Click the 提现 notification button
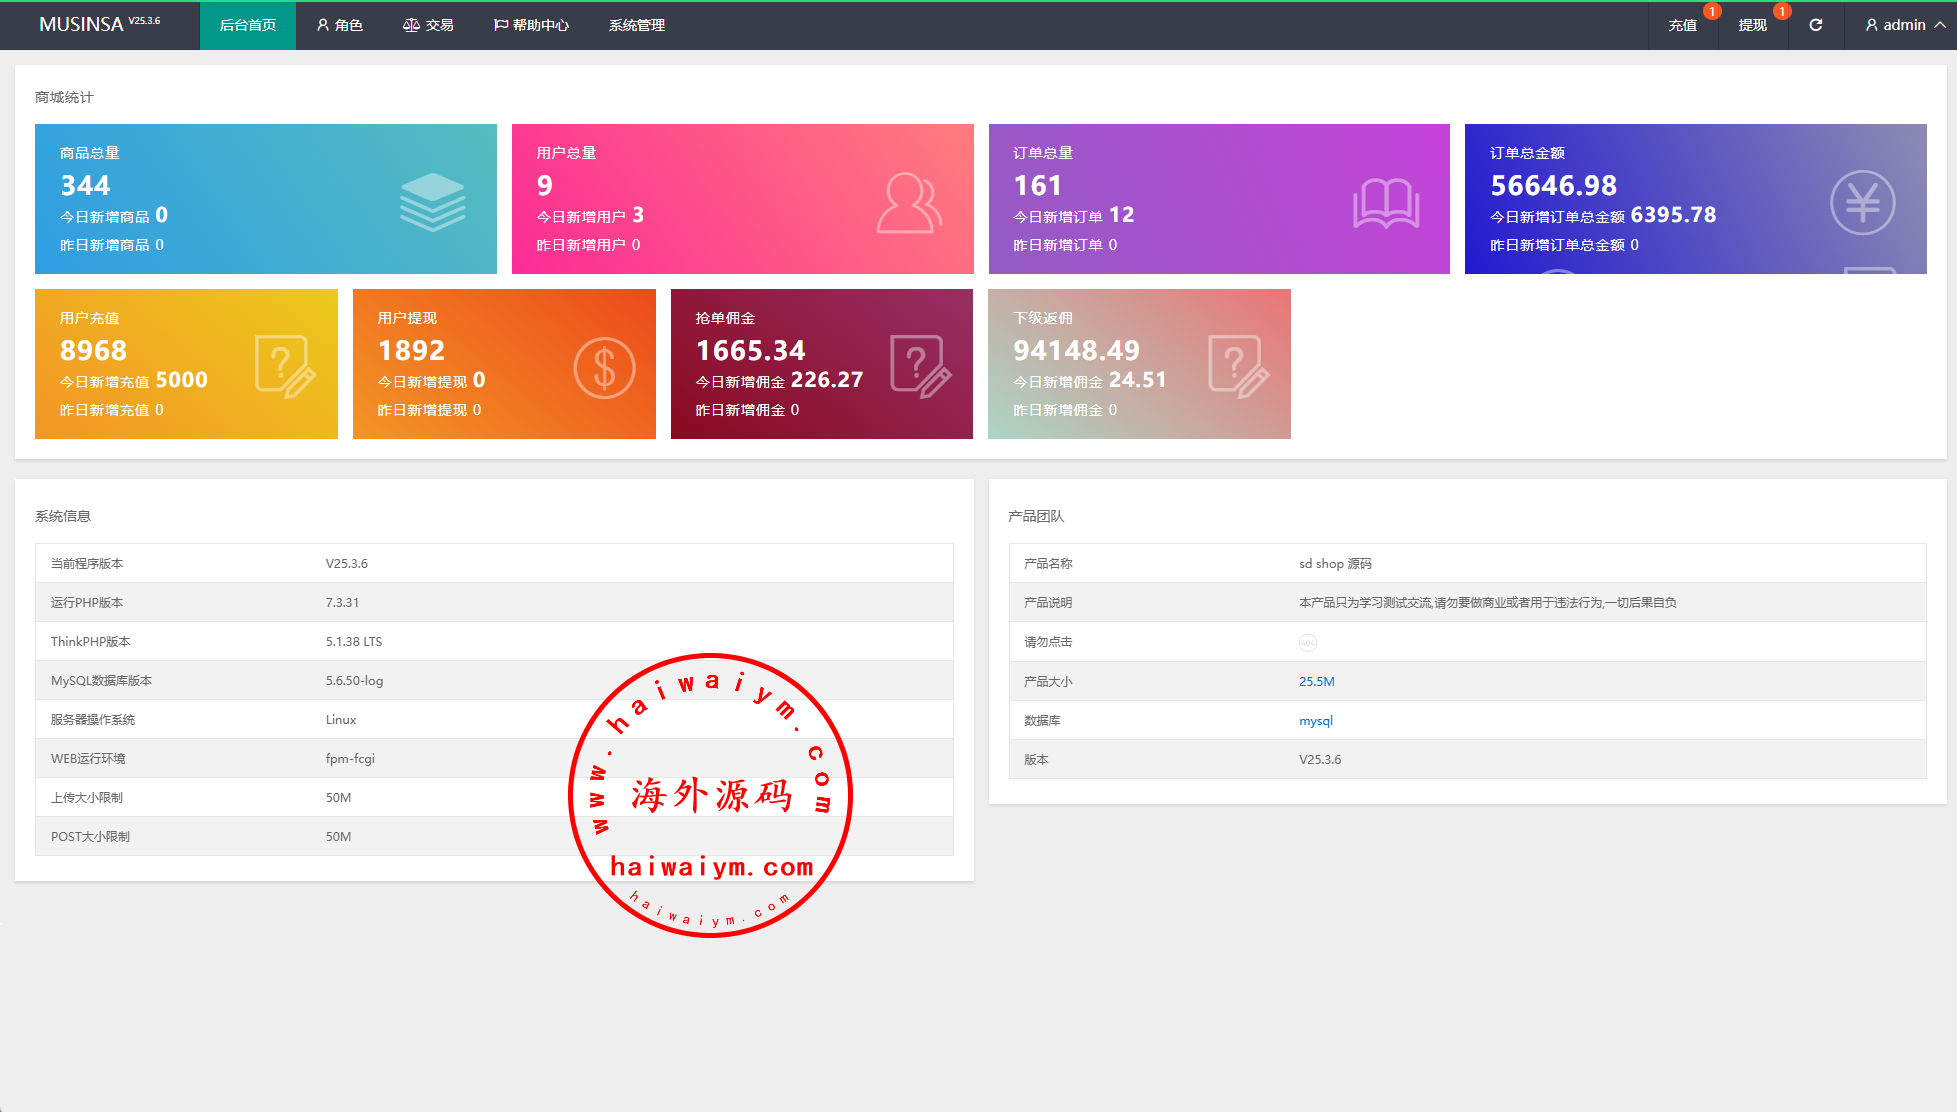This screenshot has width=1957, height=1112. pyautogui.click(x=1752, y=25)
